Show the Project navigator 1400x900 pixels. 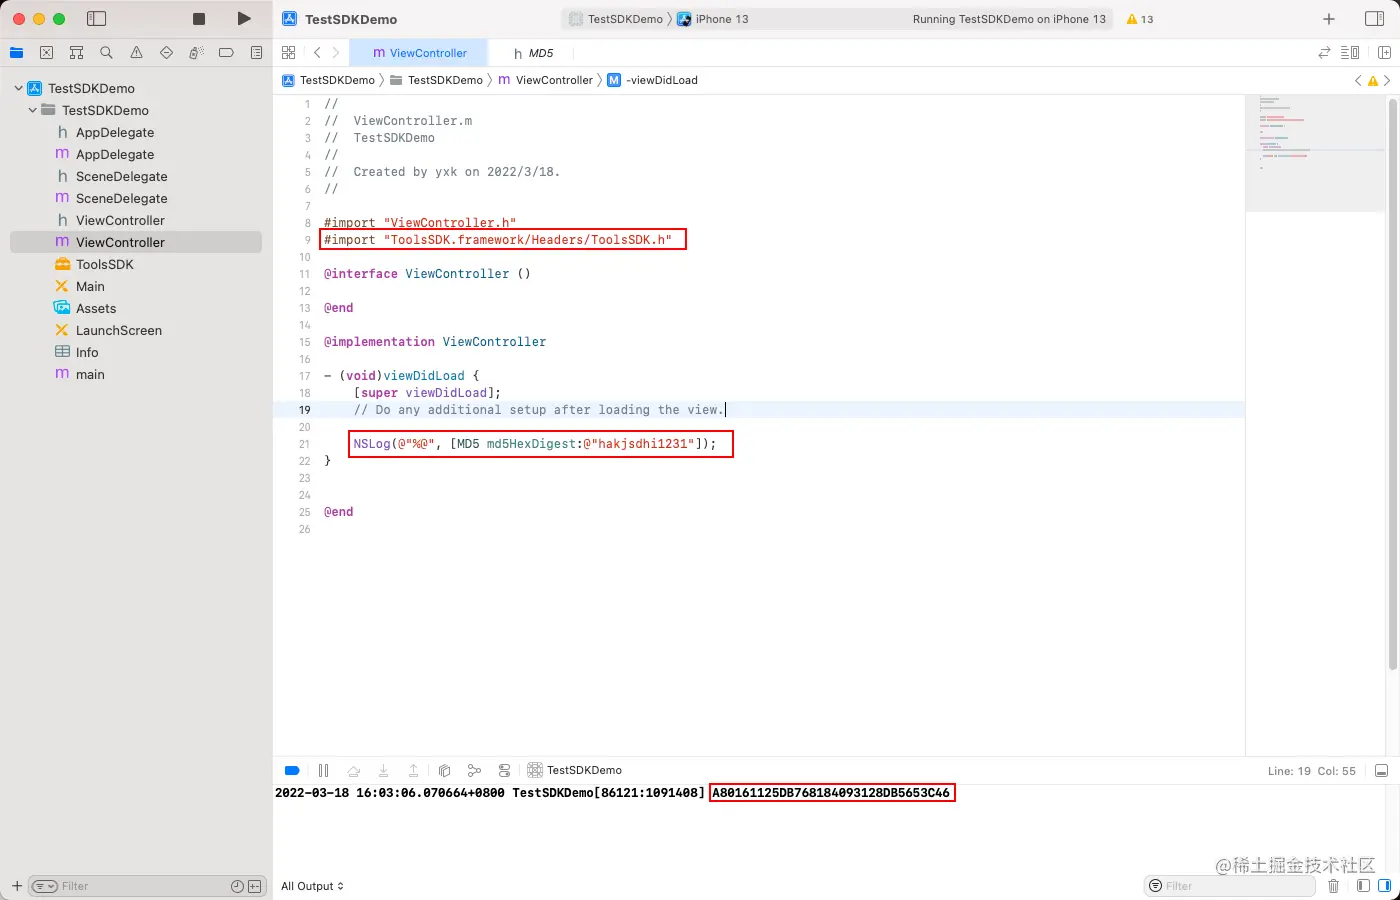point(17,53)
